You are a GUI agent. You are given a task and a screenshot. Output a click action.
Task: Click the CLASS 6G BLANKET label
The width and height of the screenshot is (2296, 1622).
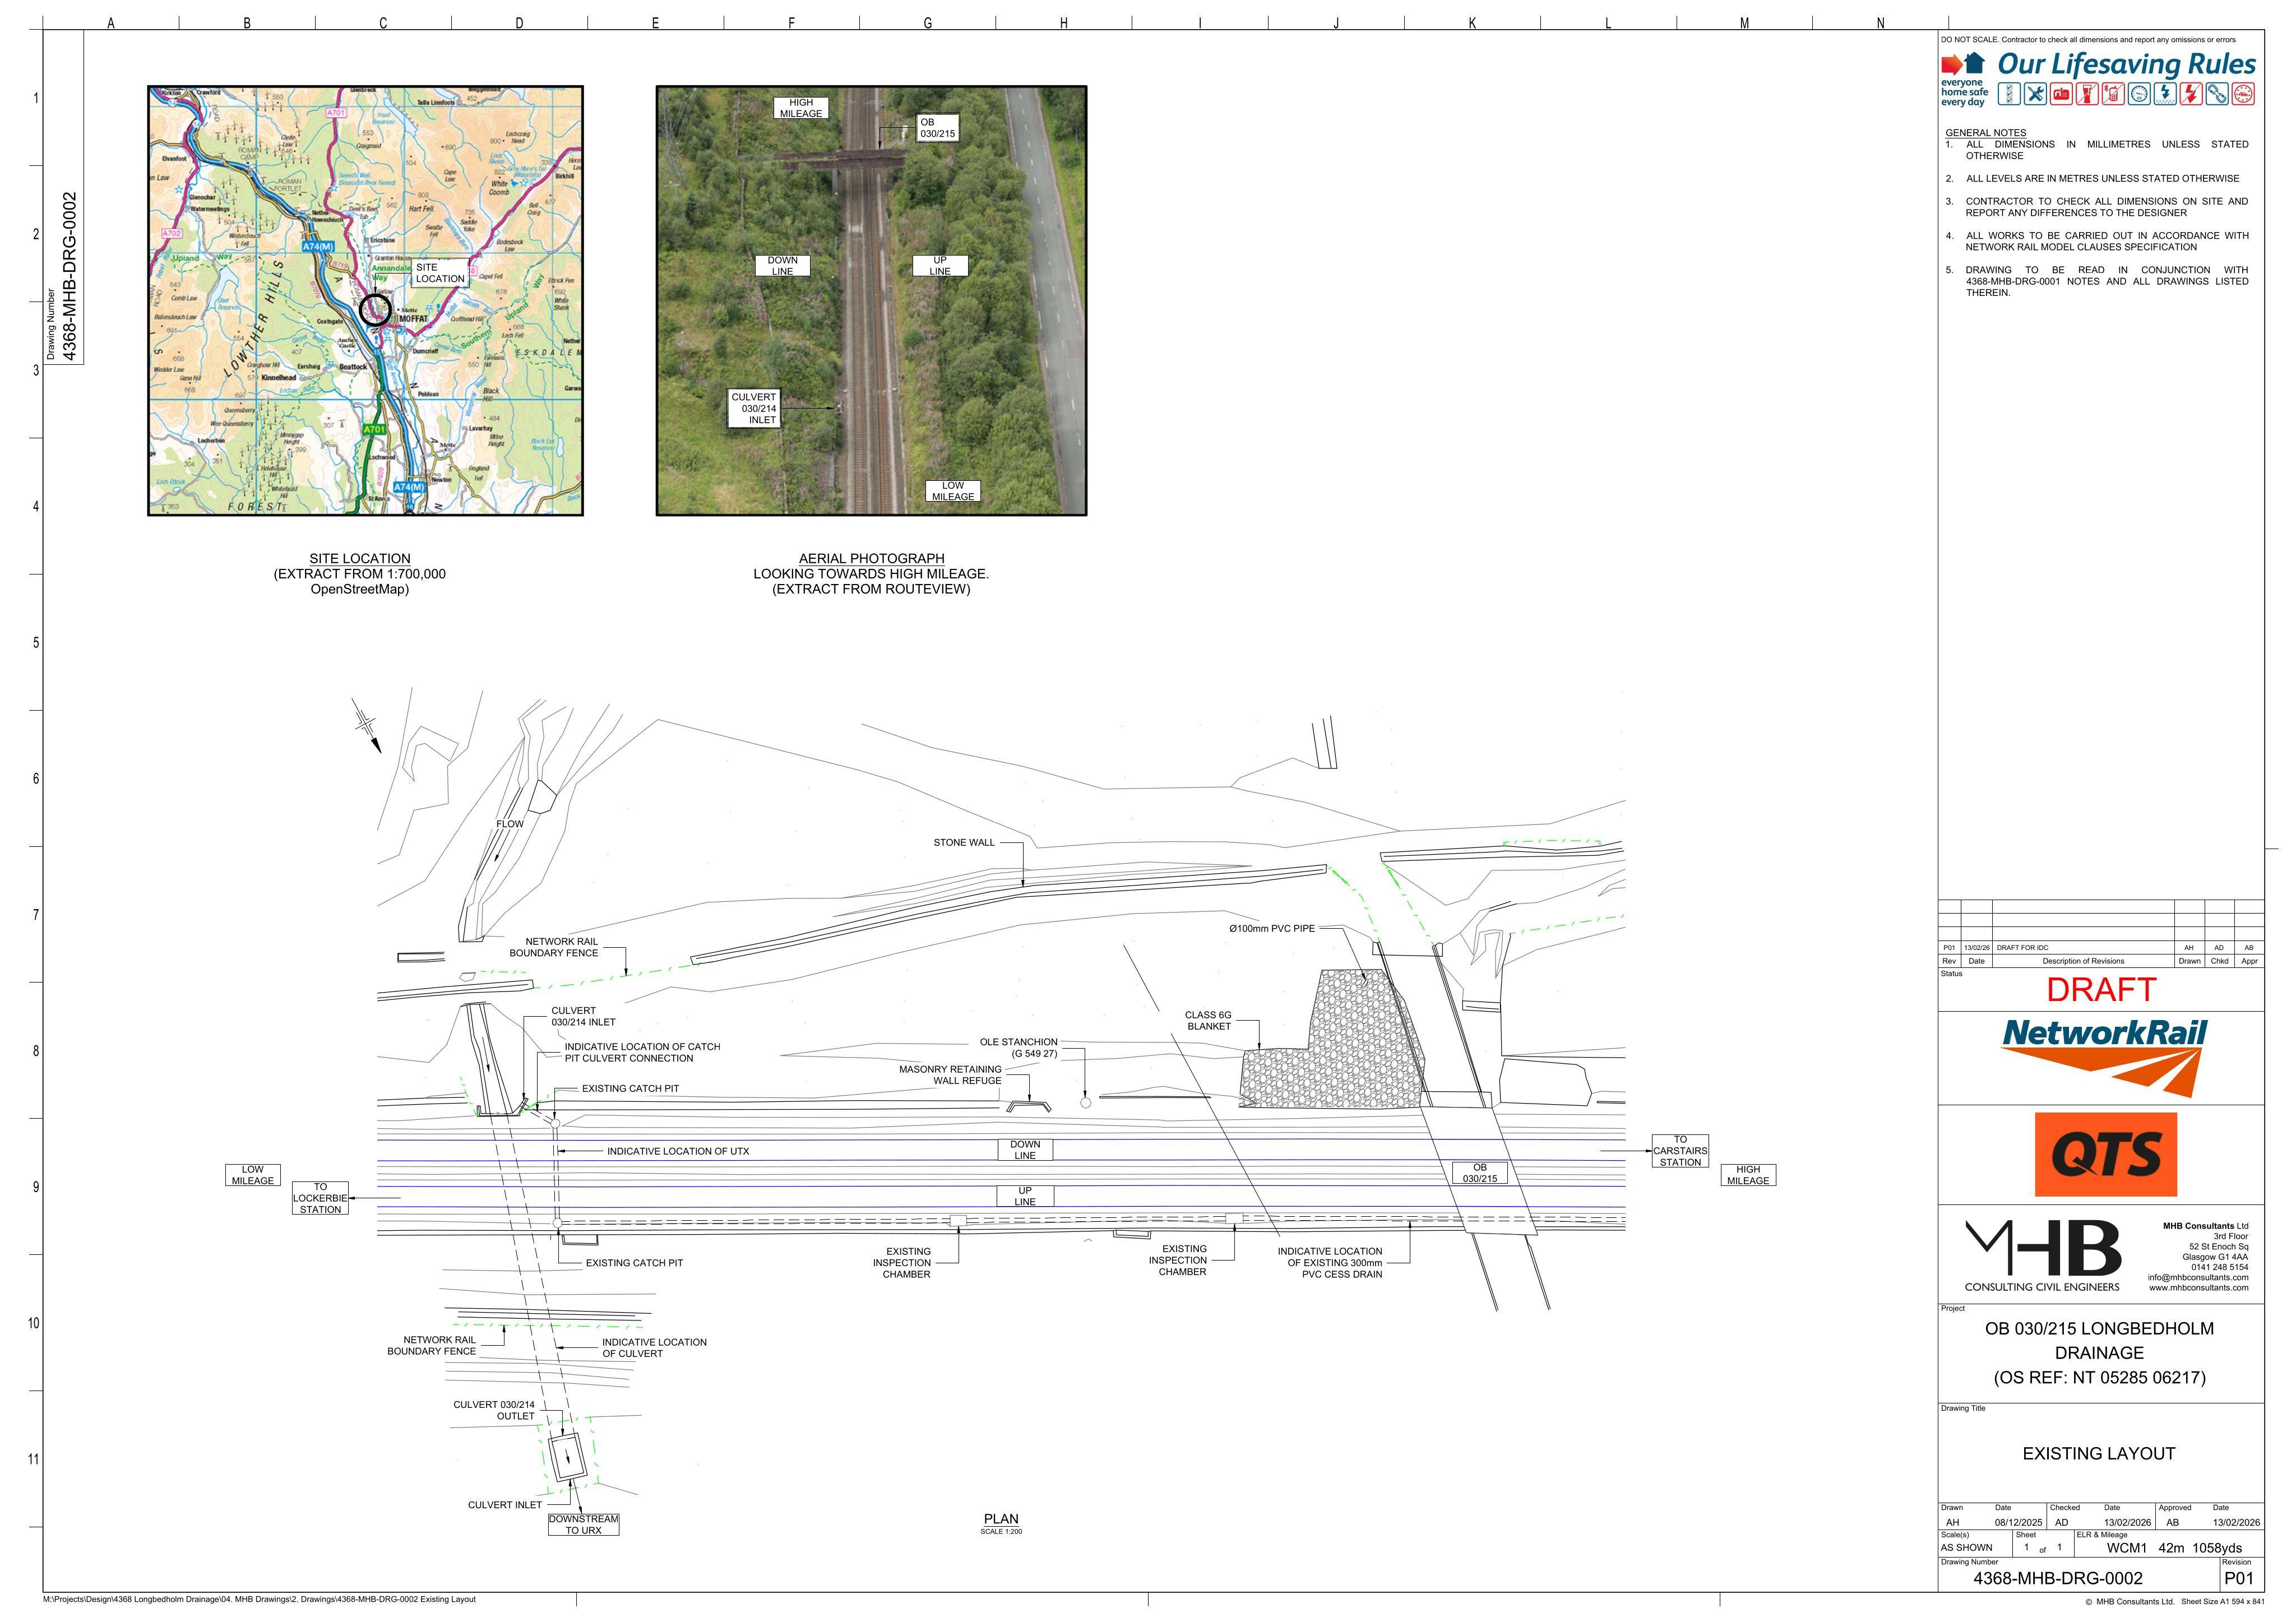pos(1209,1020)
